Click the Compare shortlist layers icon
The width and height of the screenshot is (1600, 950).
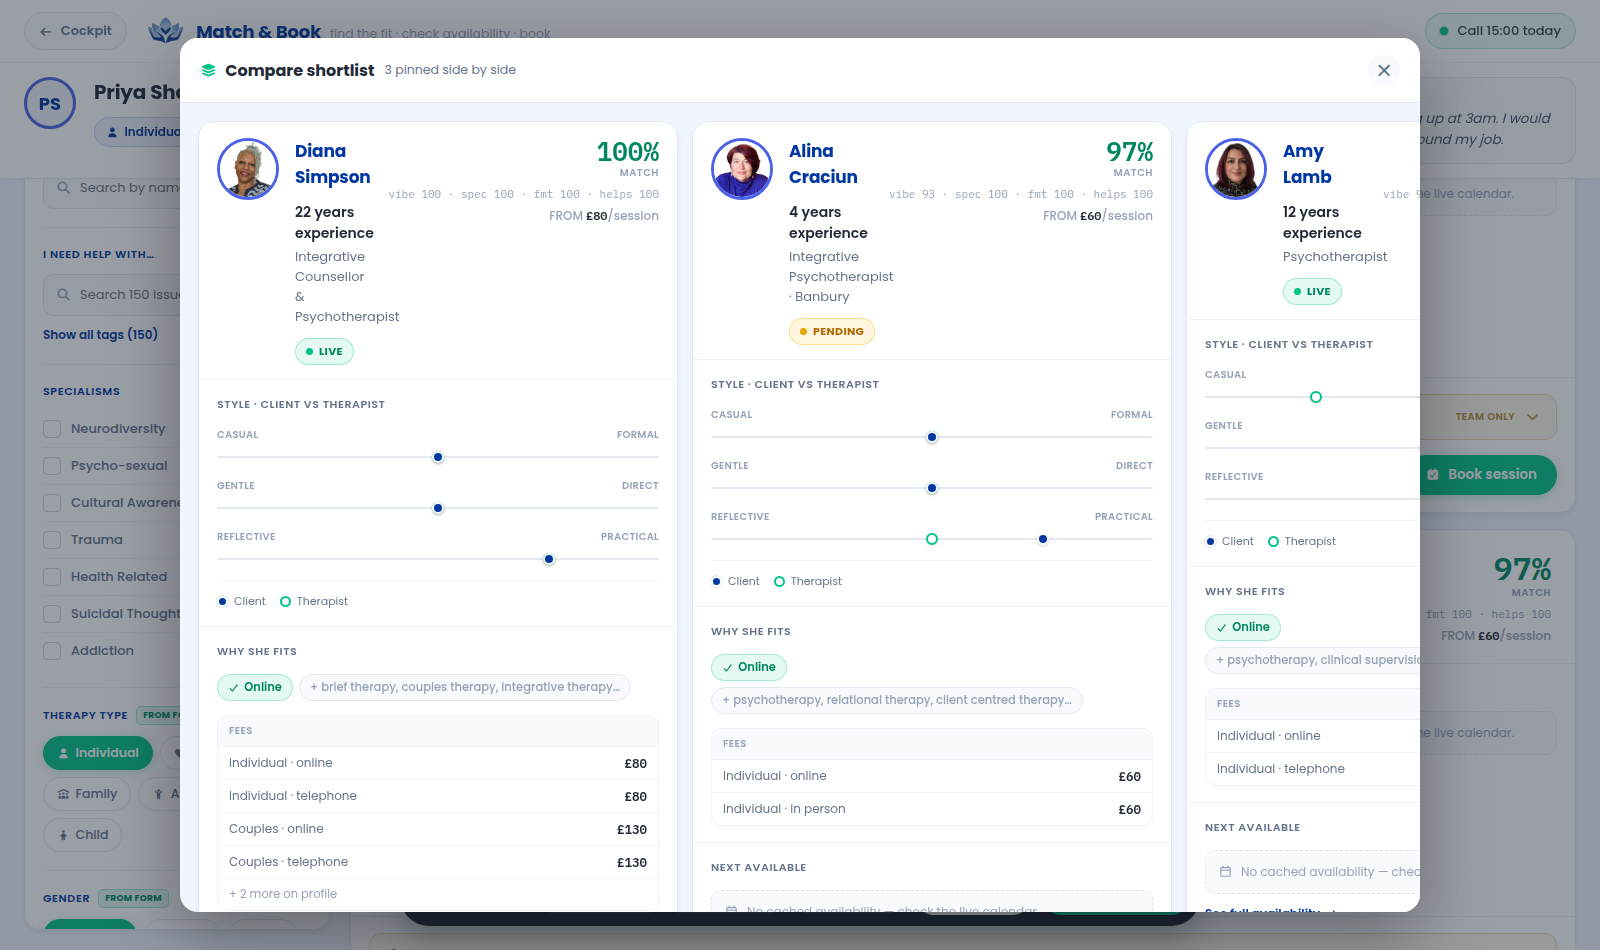(208, 70)
